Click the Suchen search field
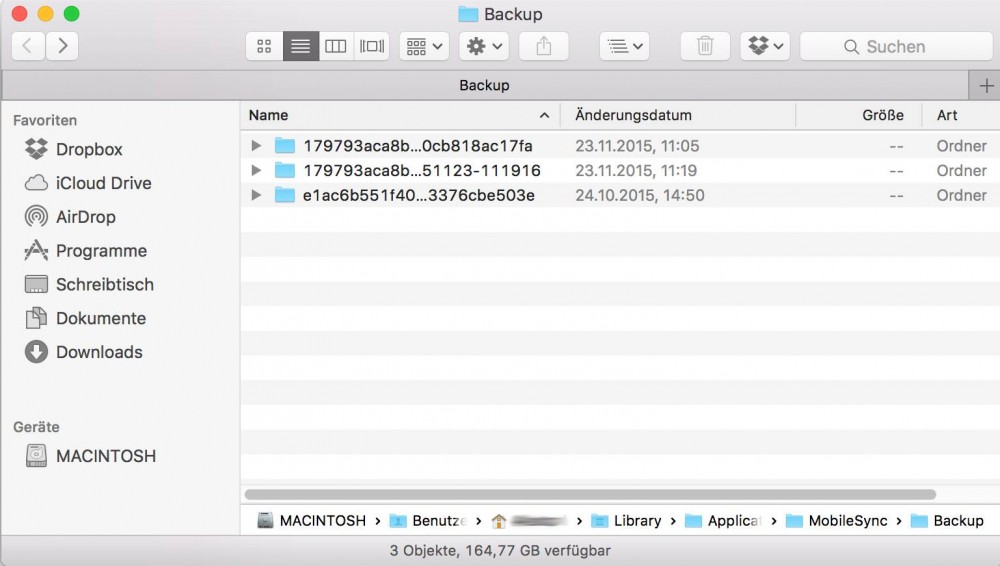The image size is (1000, 566). (896, 46)
